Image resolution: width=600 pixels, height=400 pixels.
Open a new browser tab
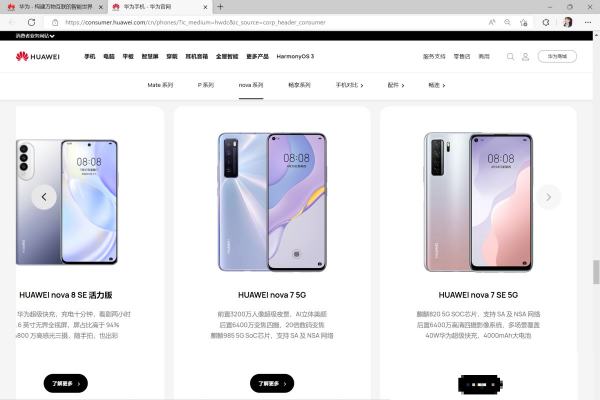coord(220,7)
